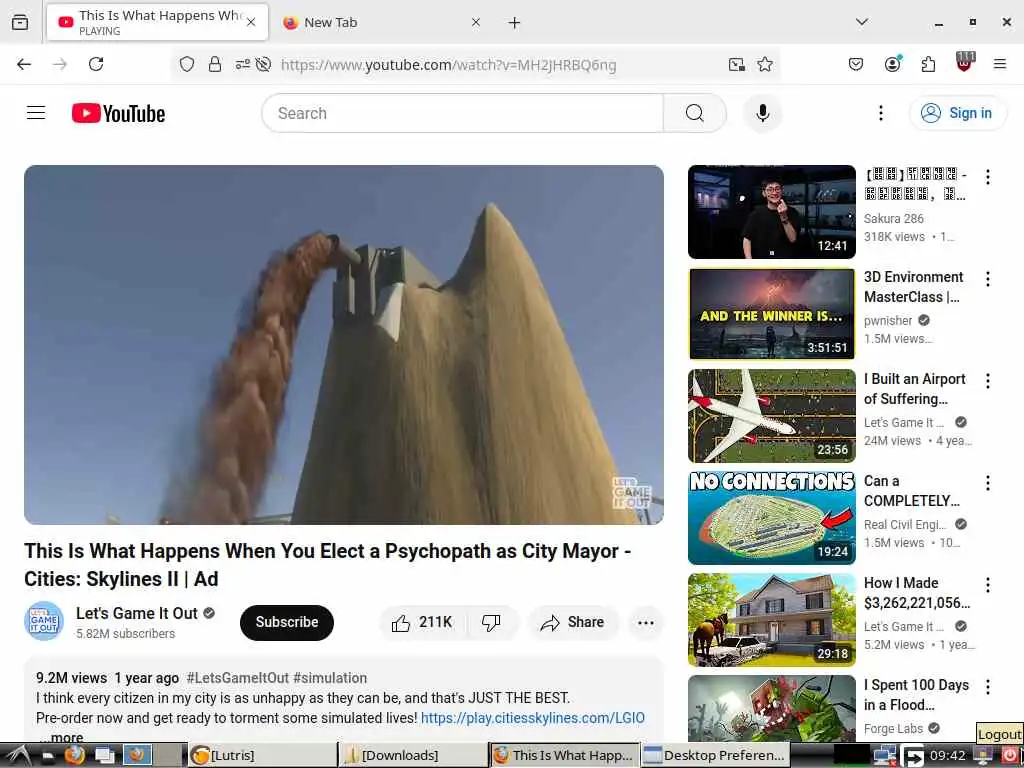Viewport: 1024px width, 768px height.
Task: Switch to Downloads window in taskbar
Action: [x=413, y=755]
